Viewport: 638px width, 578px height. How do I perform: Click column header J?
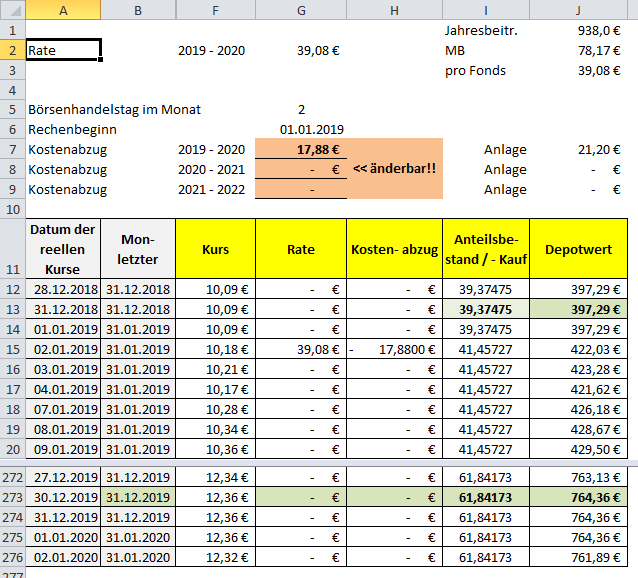pyautogui.click(x=578, y=10)
